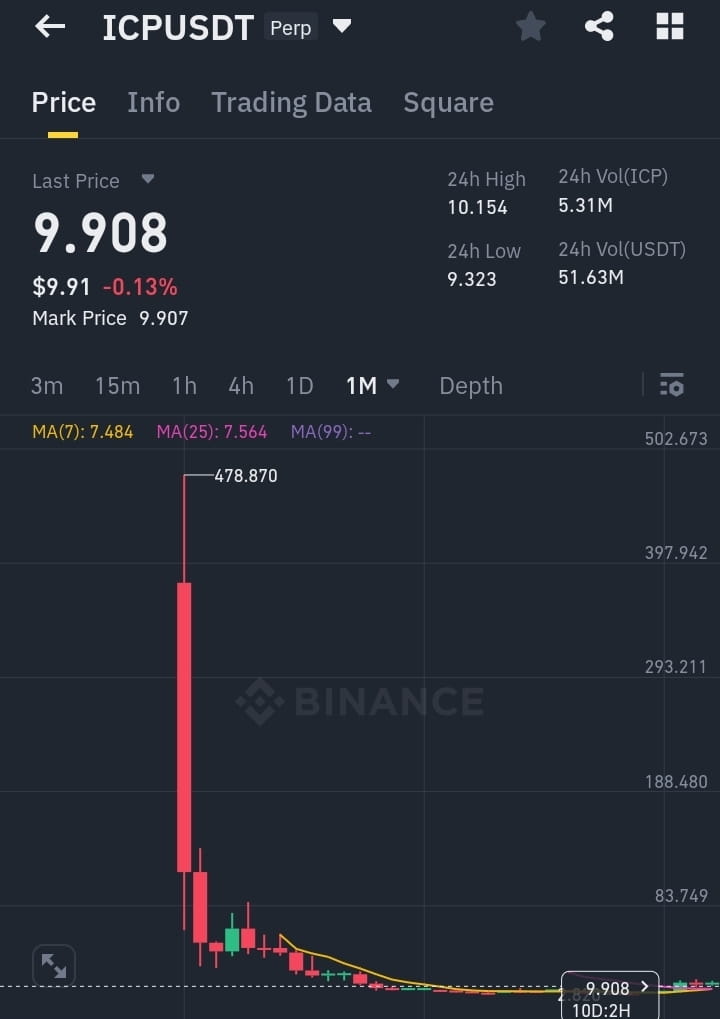Screen dimensions: 720x1019
Task: Expand the Last Price type dropdown
Action: (x=148, y=179)
